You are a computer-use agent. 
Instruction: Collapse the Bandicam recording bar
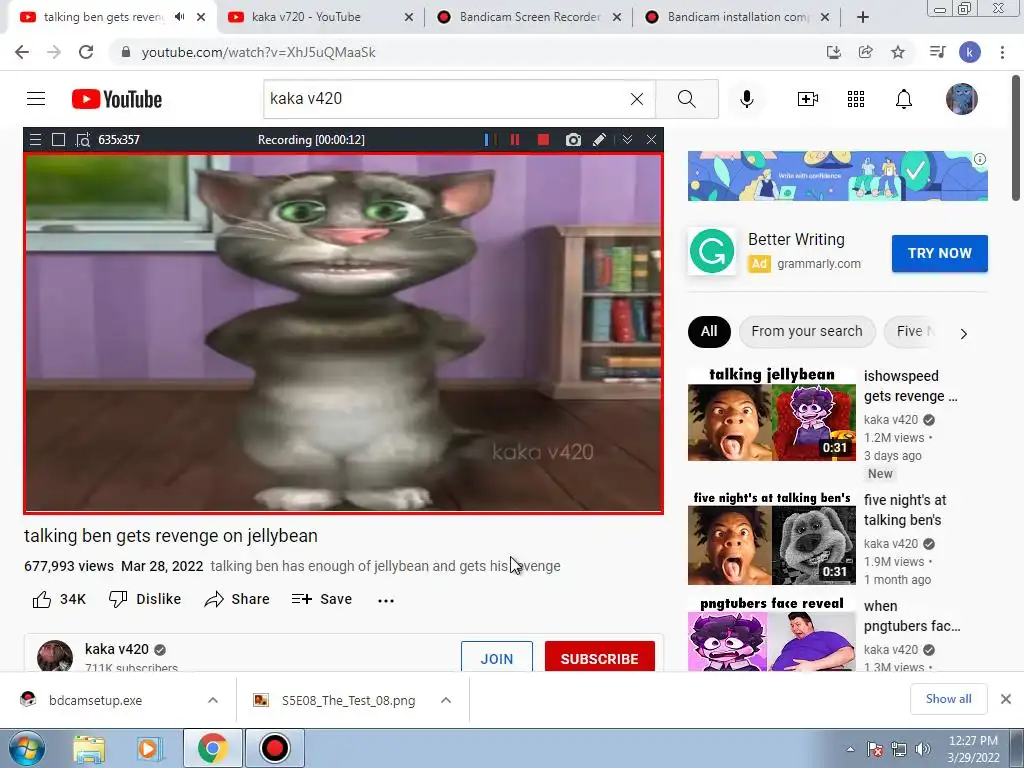[x=628, y=140]
